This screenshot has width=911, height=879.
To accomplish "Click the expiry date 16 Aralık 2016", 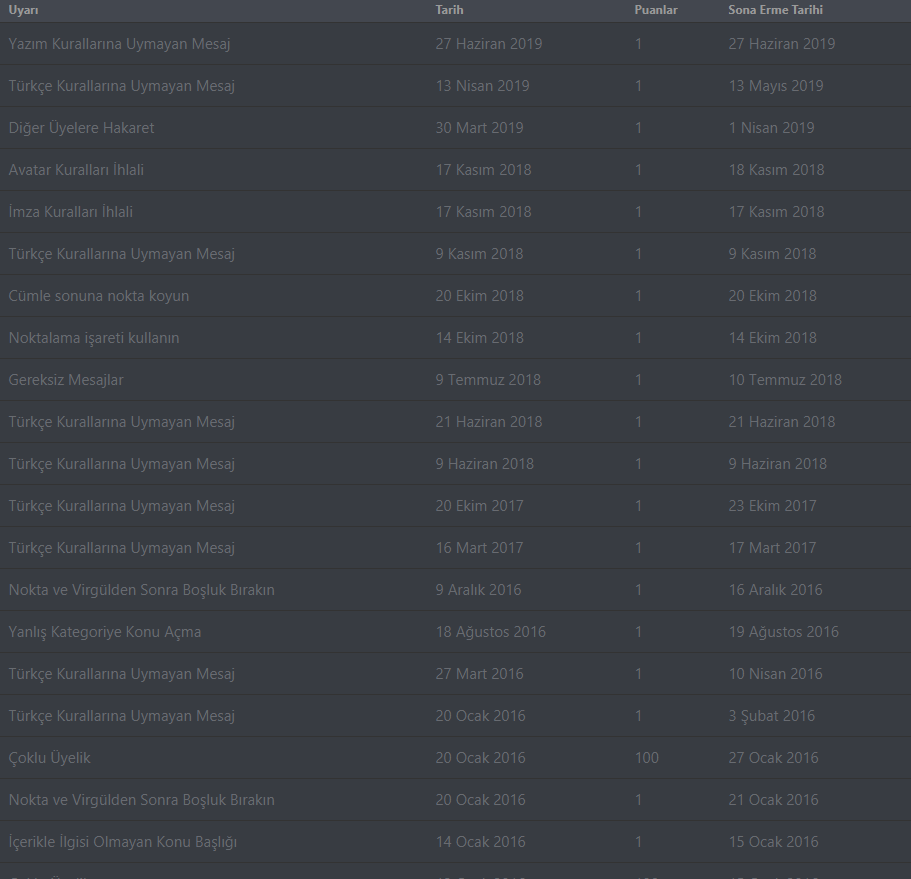I will point(776,590).
